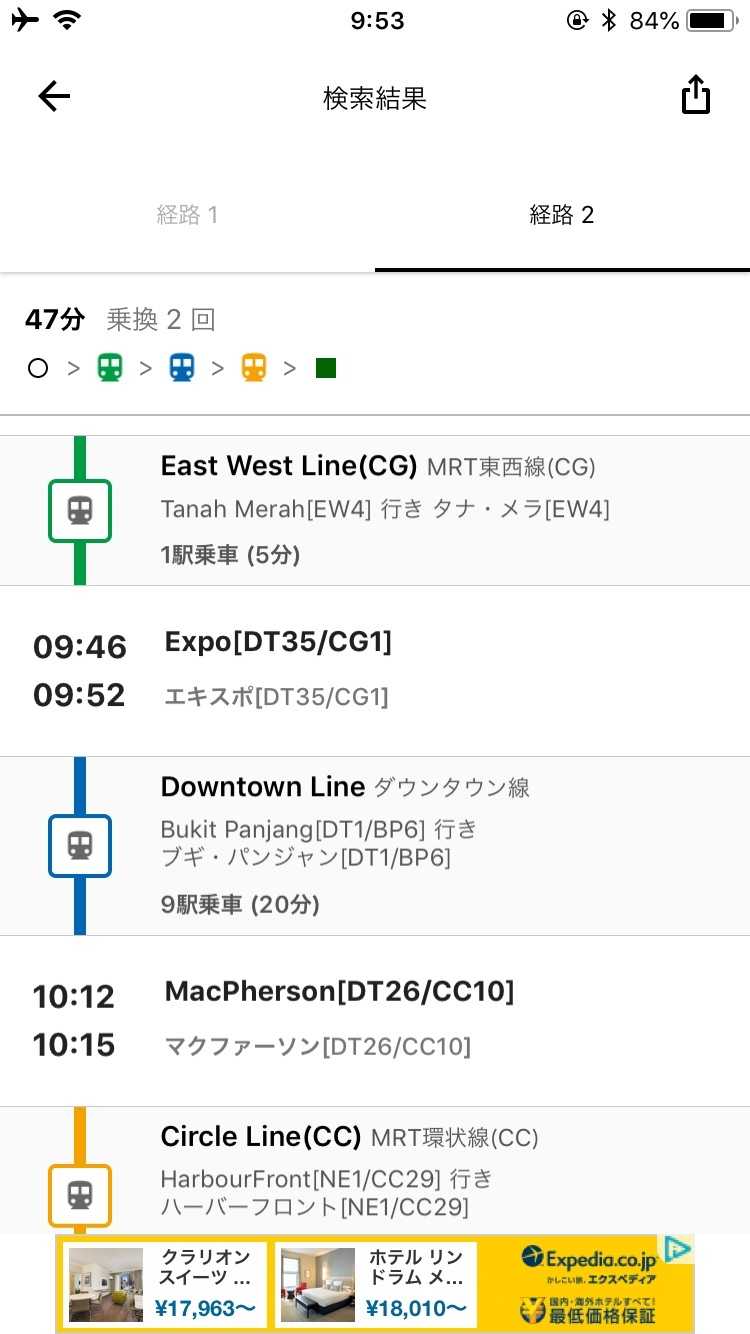Screen dimensions: 750x1334
Task: Tap green train icon in route summary
Action: tap(110, 368)
